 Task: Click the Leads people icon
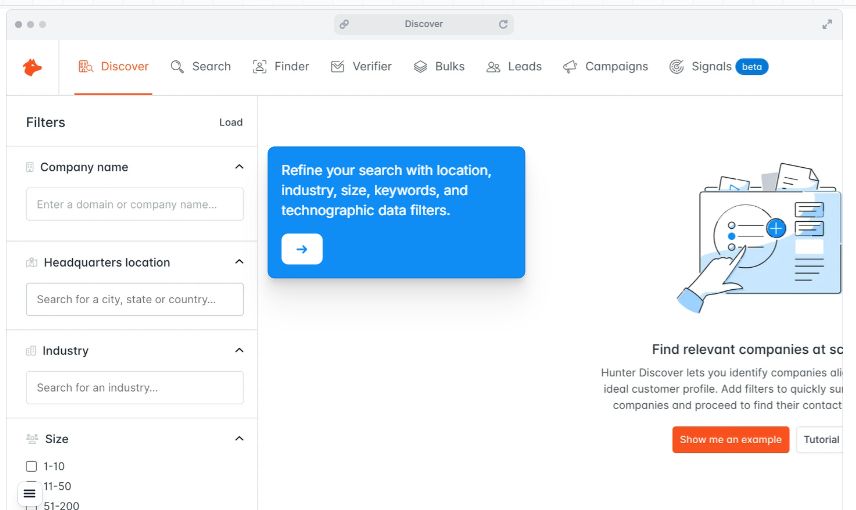coord(493,67)
